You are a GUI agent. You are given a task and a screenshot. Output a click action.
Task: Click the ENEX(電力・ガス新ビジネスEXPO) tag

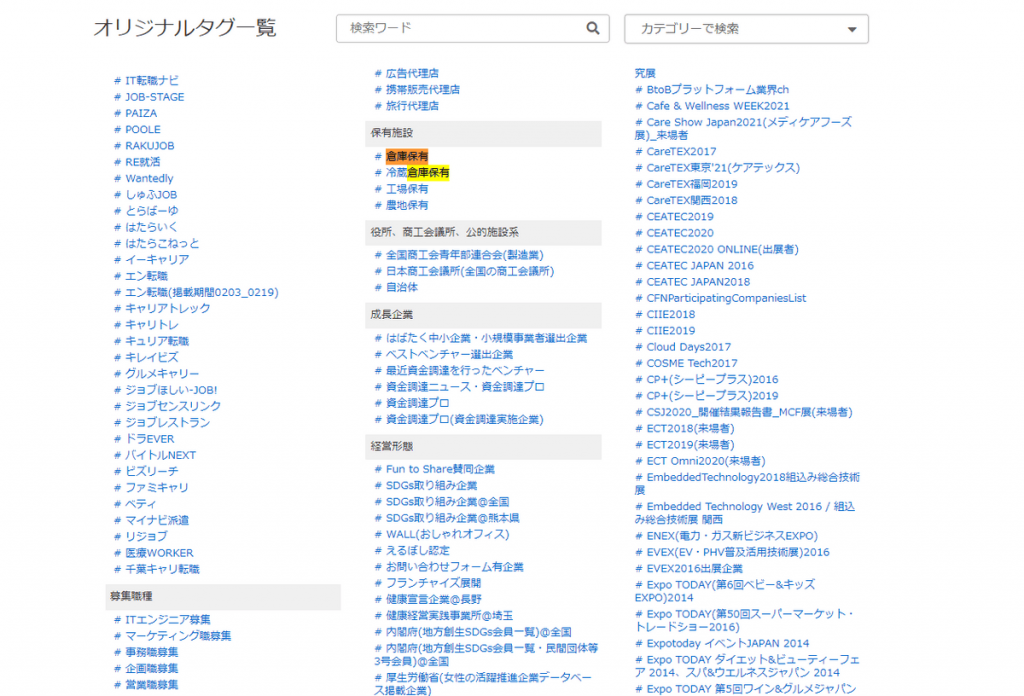click(732, 536)
